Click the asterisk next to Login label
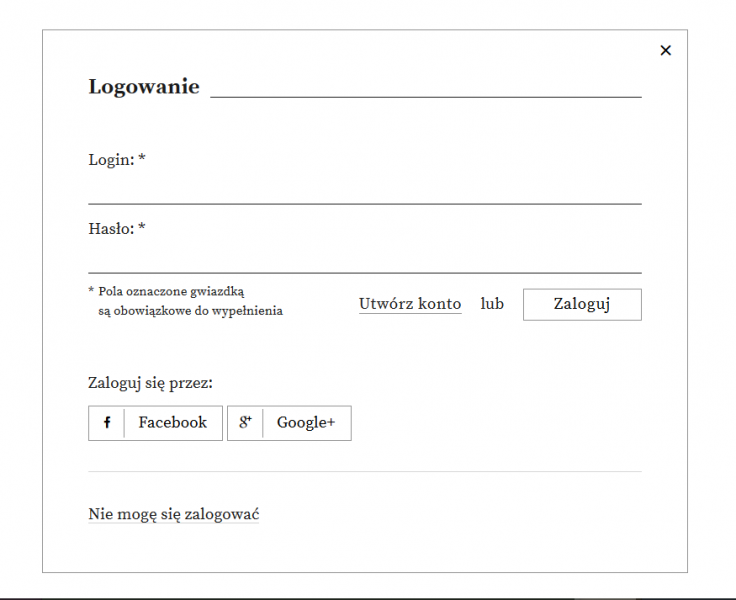 [142, 159]
